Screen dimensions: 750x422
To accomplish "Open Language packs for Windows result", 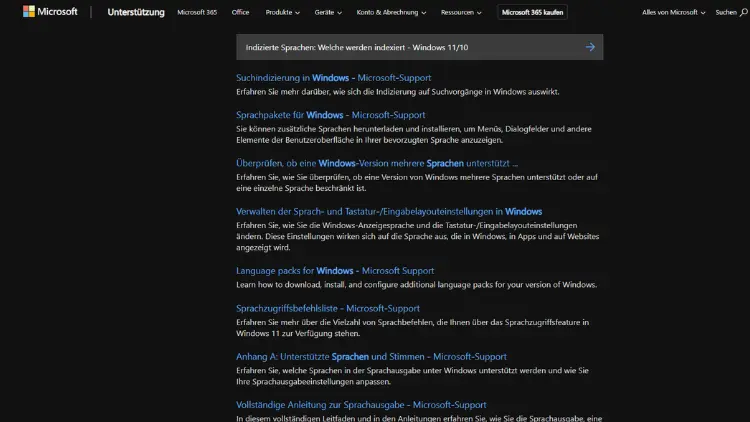I will [x=335, y=271].
